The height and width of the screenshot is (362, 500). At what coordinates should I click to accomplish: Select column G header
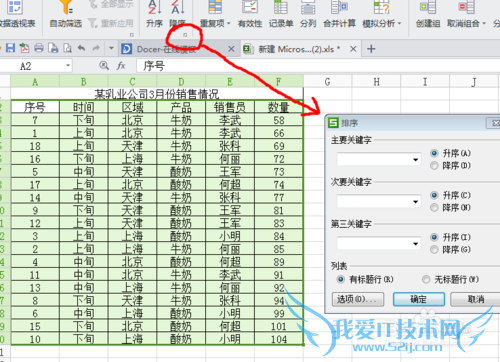pos(327,82)
